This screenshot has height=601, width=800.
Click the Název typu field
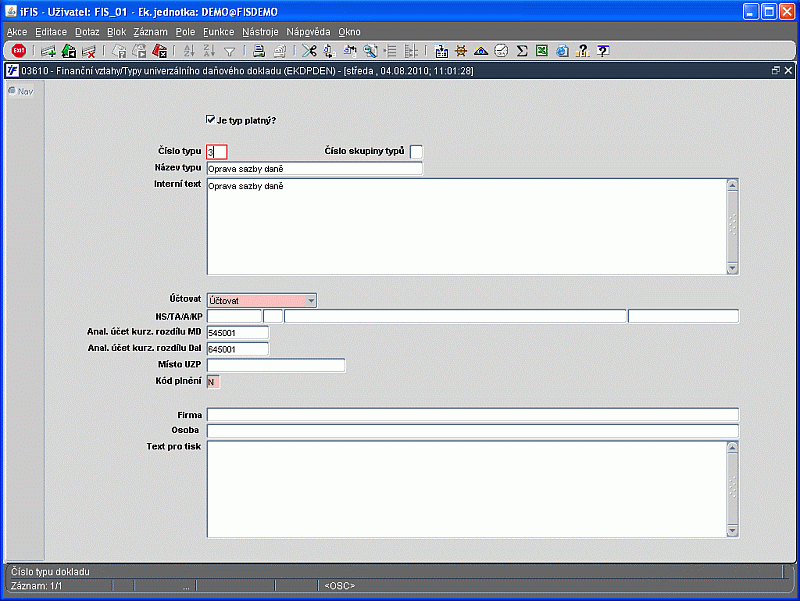314,168
